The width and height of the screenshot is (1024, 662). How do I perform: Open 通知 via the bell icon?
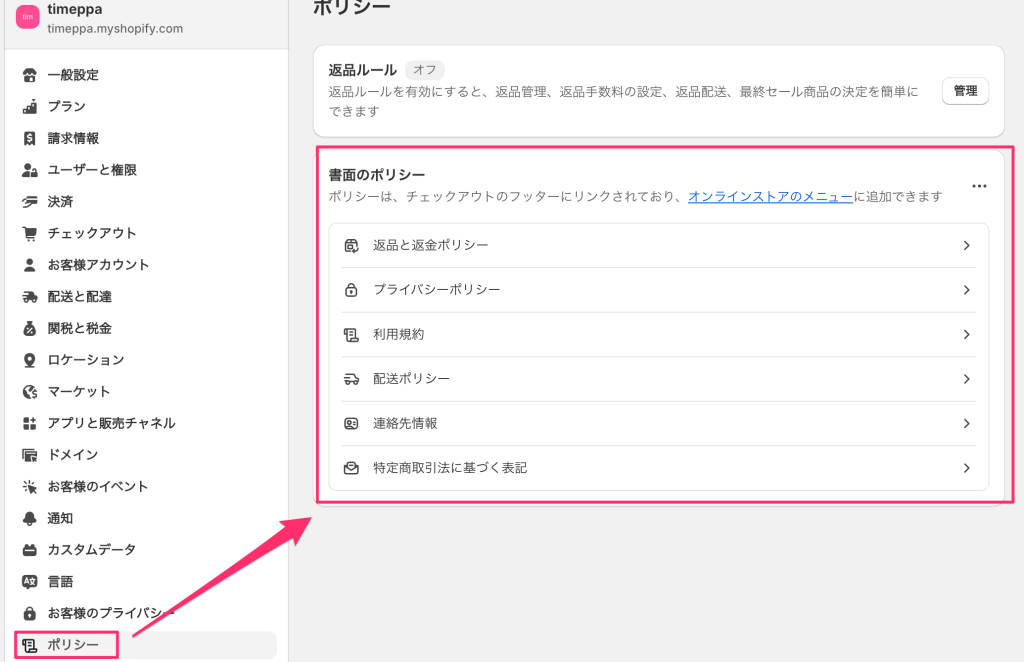(x=30, y=518)
